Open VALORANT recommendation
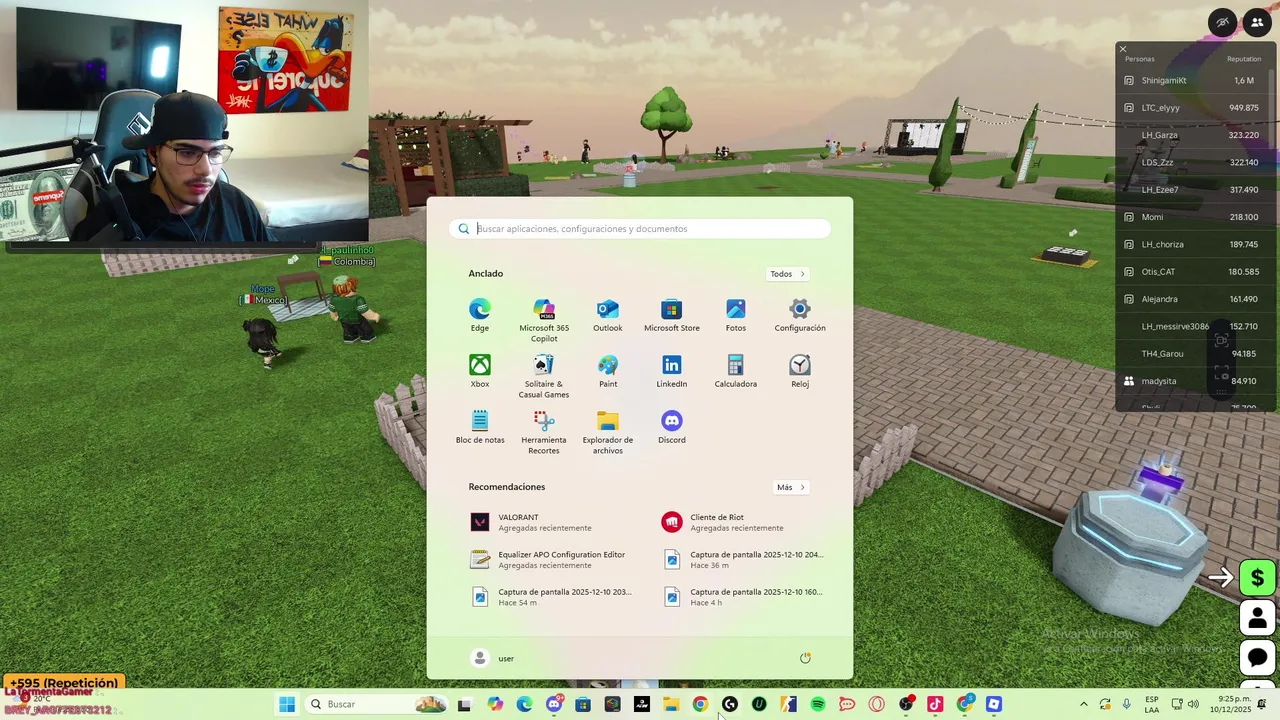1280x720 pixels. tap(543, 522)
